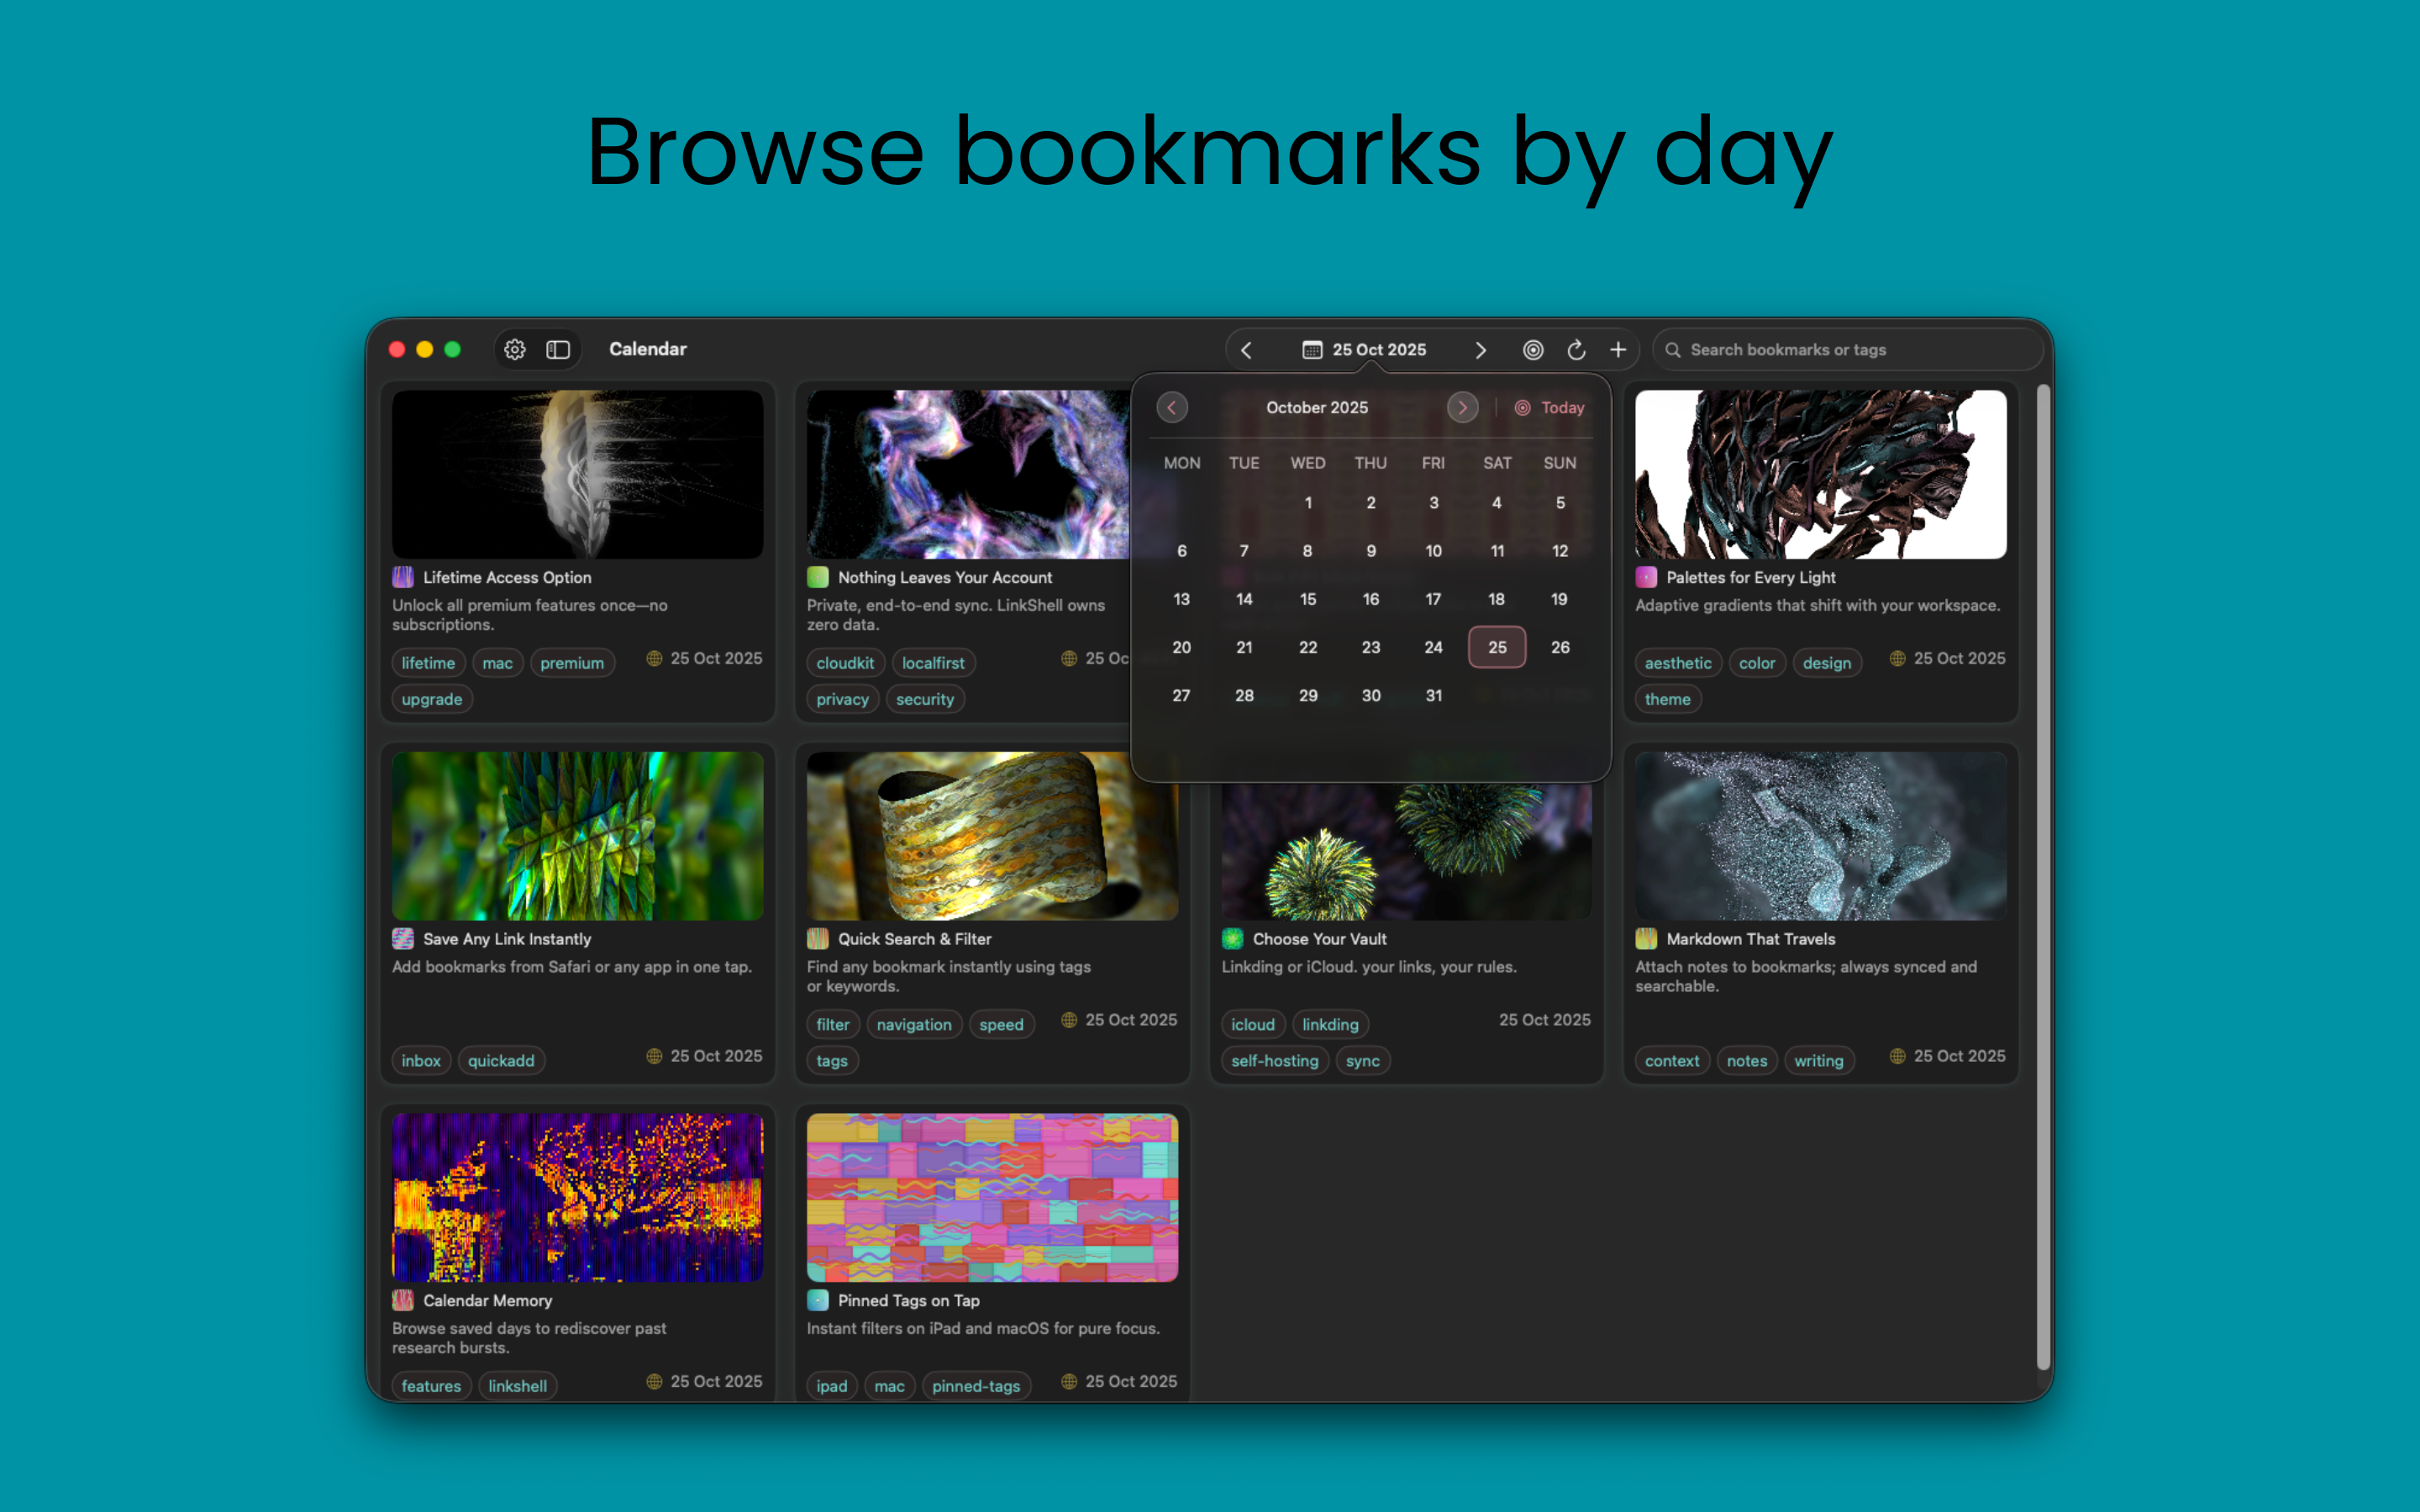Click the calendar icon beside the date
Image resolution: width=2420 pixels, height=1512 pixels.
click(1313, 349)
